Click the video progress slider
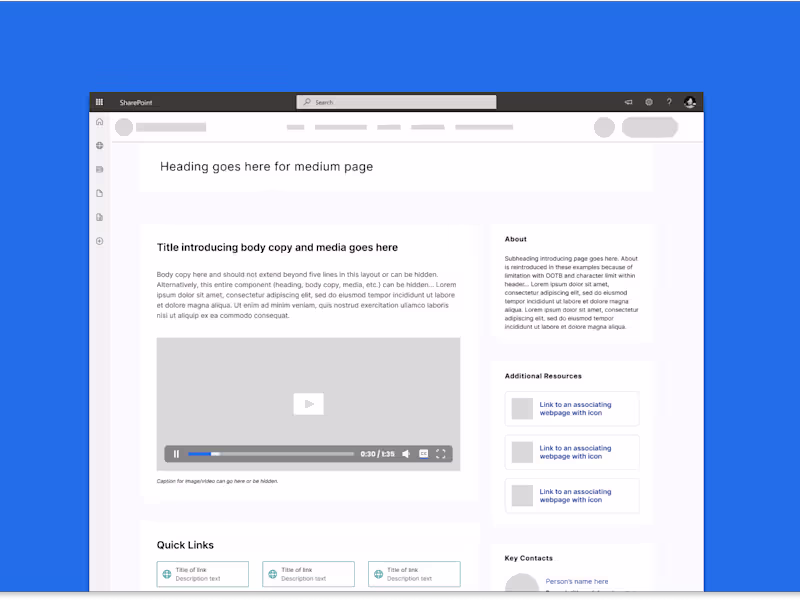The height and width of the screenshot is (600, 800). 271,454
